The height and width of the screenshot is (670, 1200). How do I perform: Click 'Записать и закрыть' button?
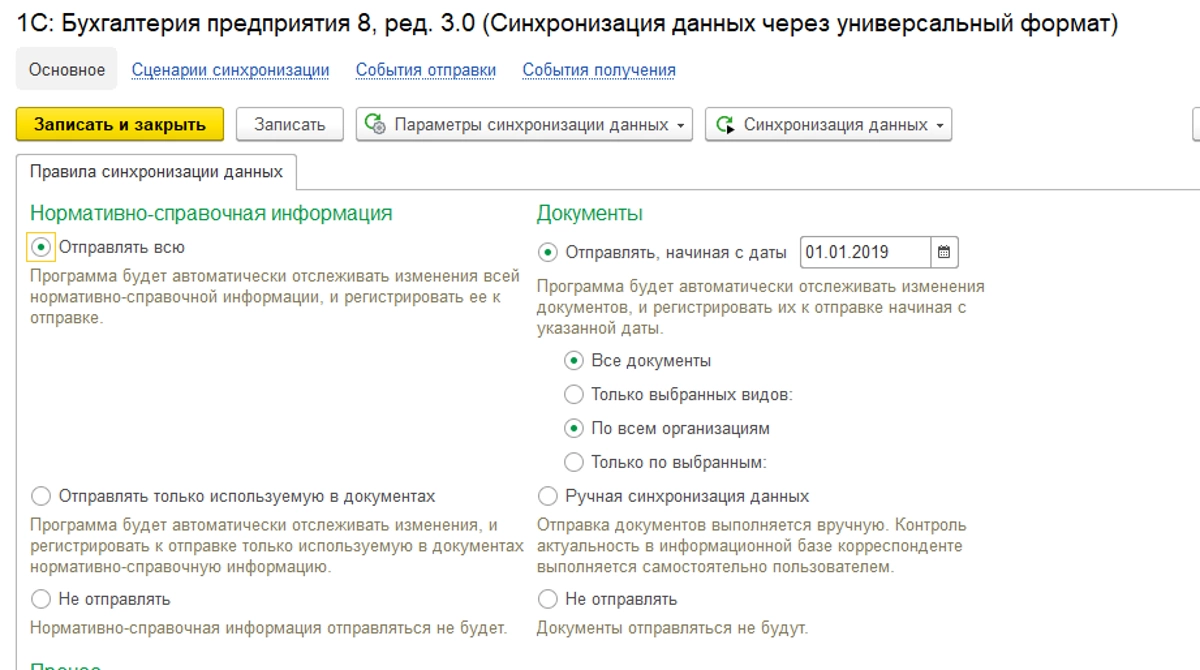coord(120,125)
